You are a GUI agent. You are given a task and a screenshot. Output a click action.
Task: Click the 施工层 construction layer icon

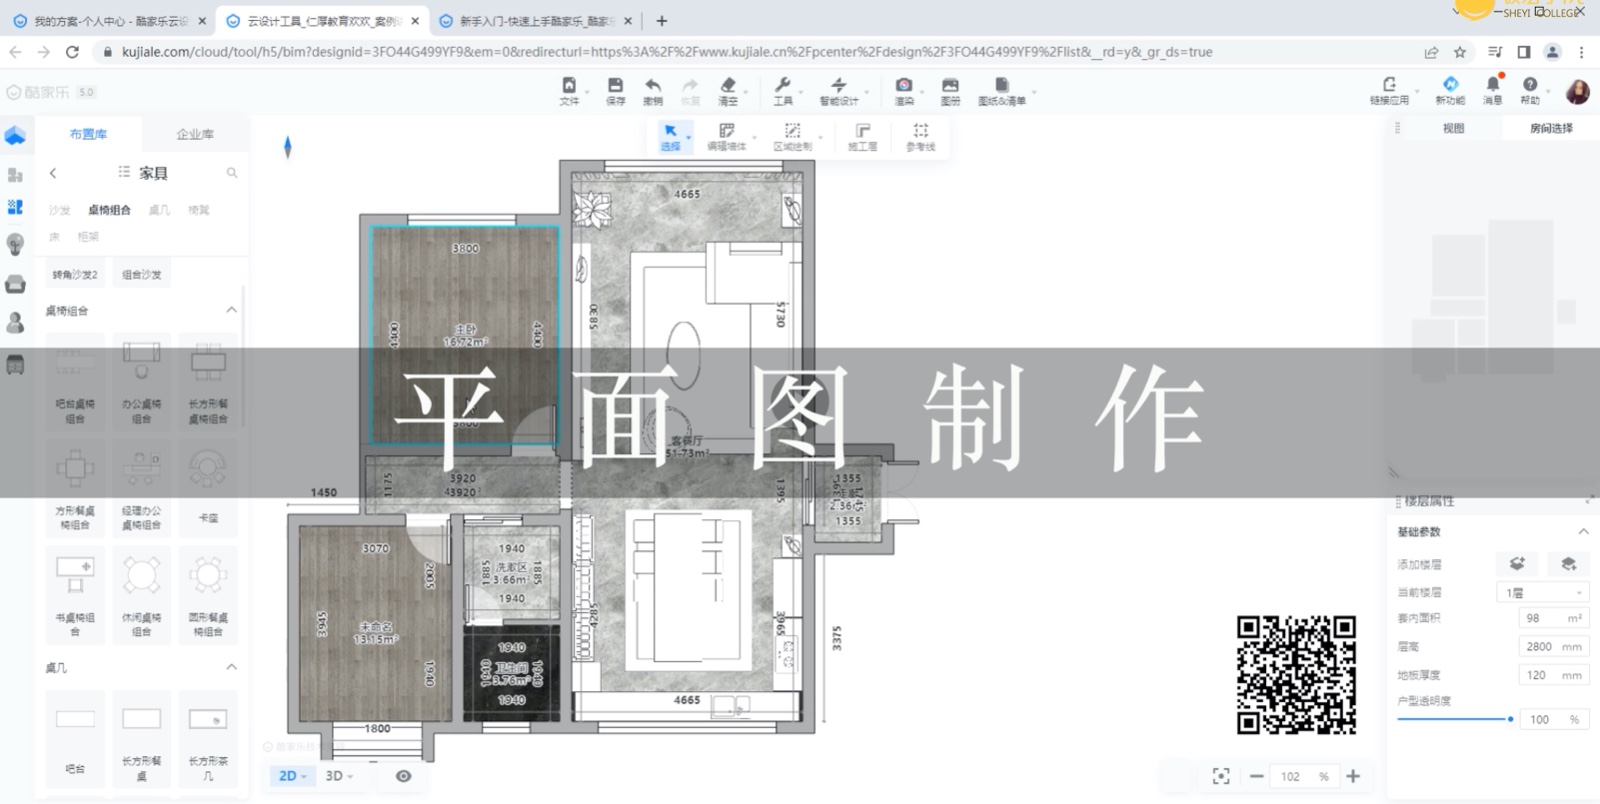coord(862,133)
